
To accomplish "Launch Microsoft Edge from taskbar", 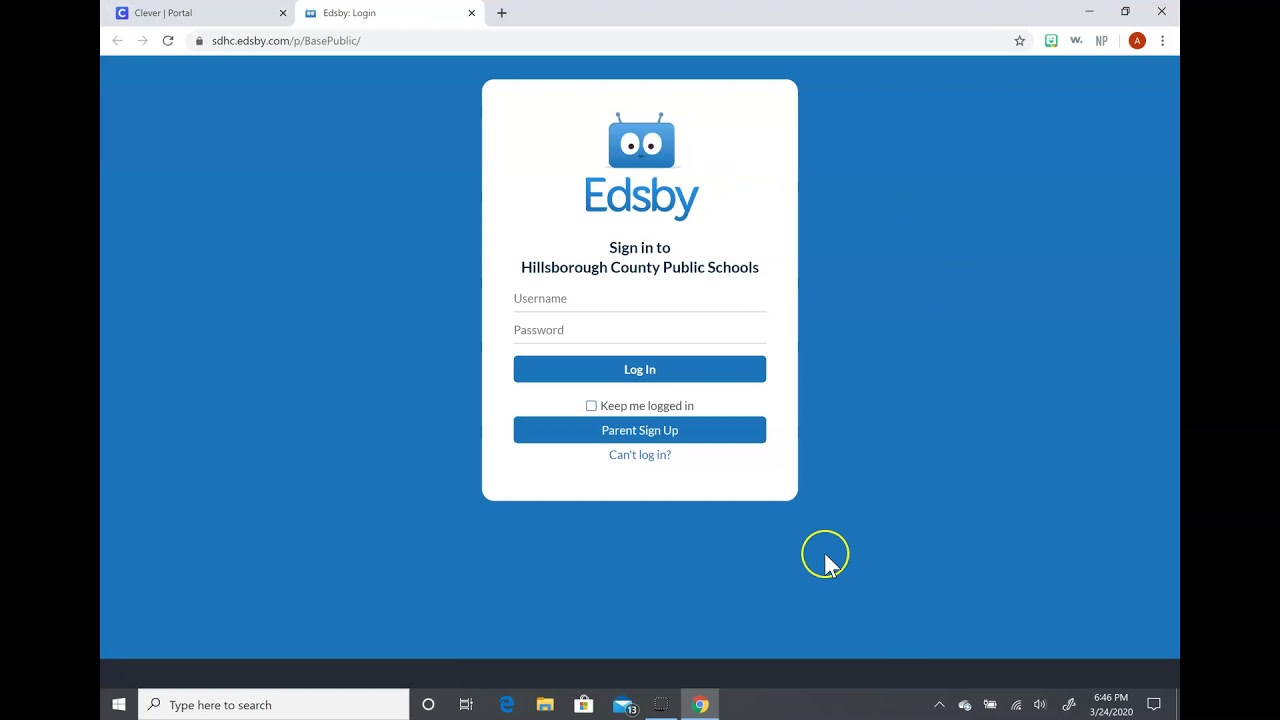I will pyautogui.click(x=506, y=705).
